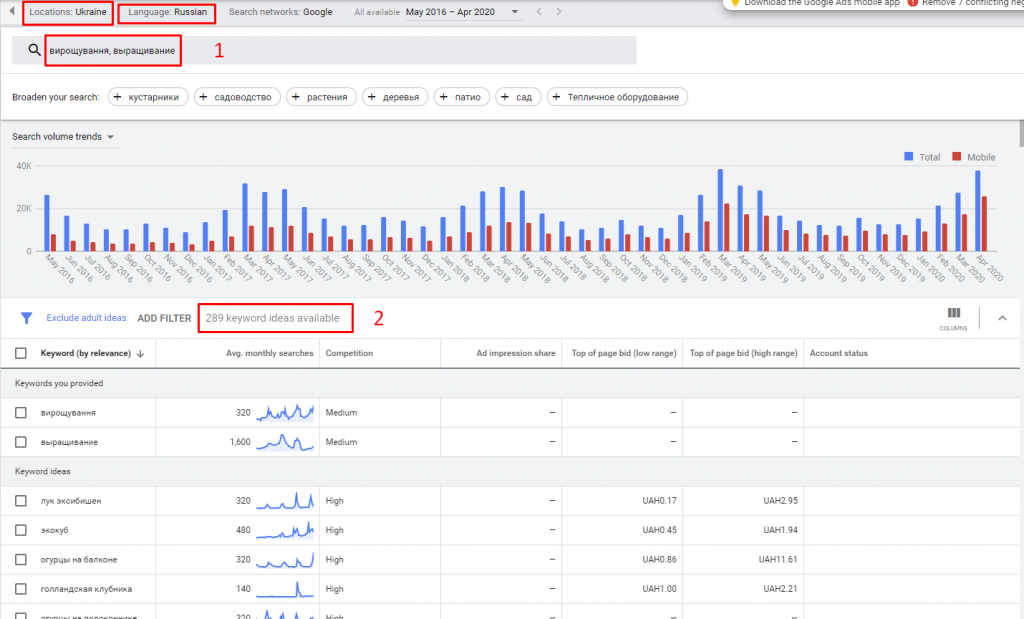
Task: Click the blue Total legend swatch
Action: tap(909, 157)
